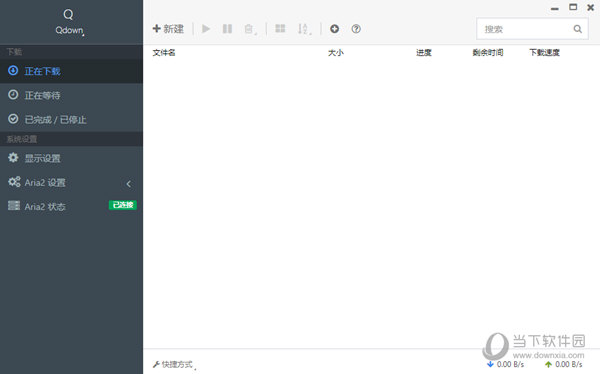Pause the selected download tasks
The image size is (600, 374).
coord(227,29)
